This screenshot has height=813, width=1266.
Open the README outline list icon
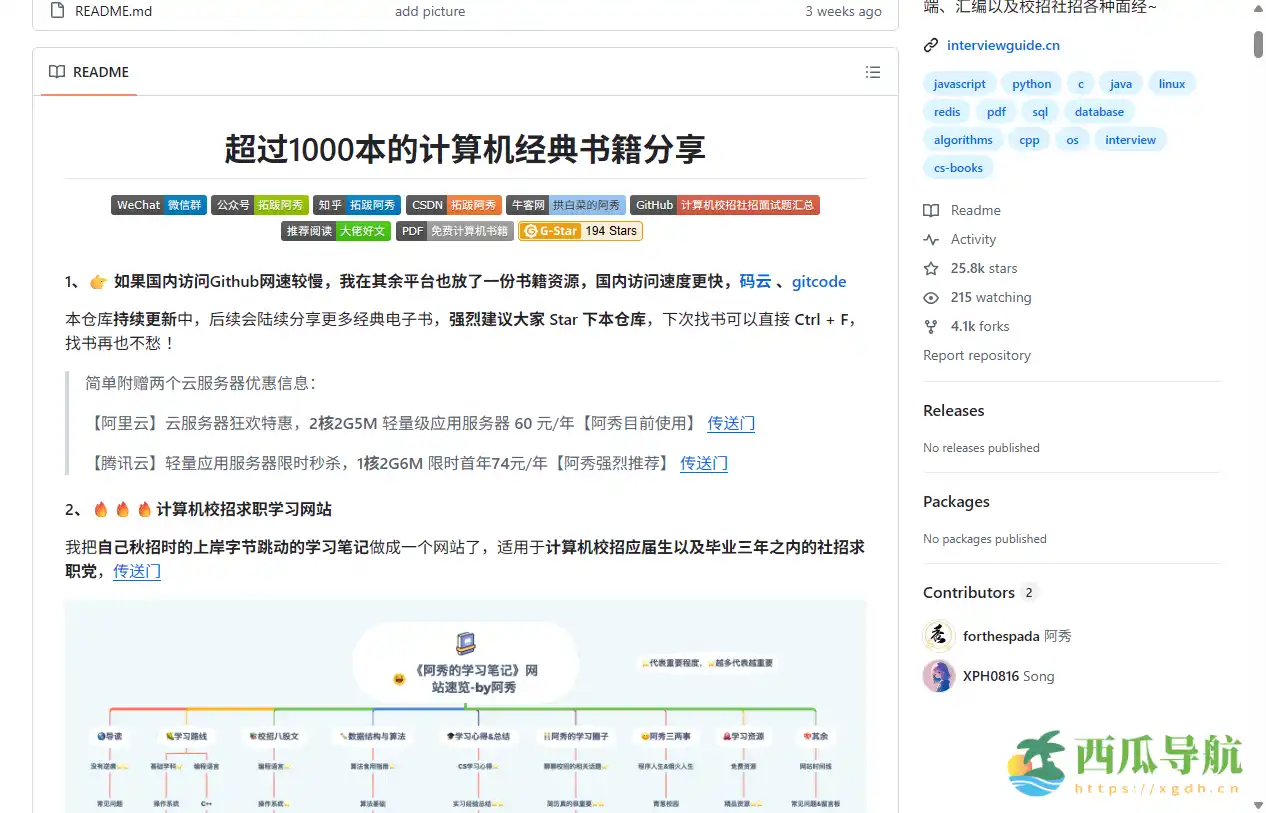click(x=872, y=71)
